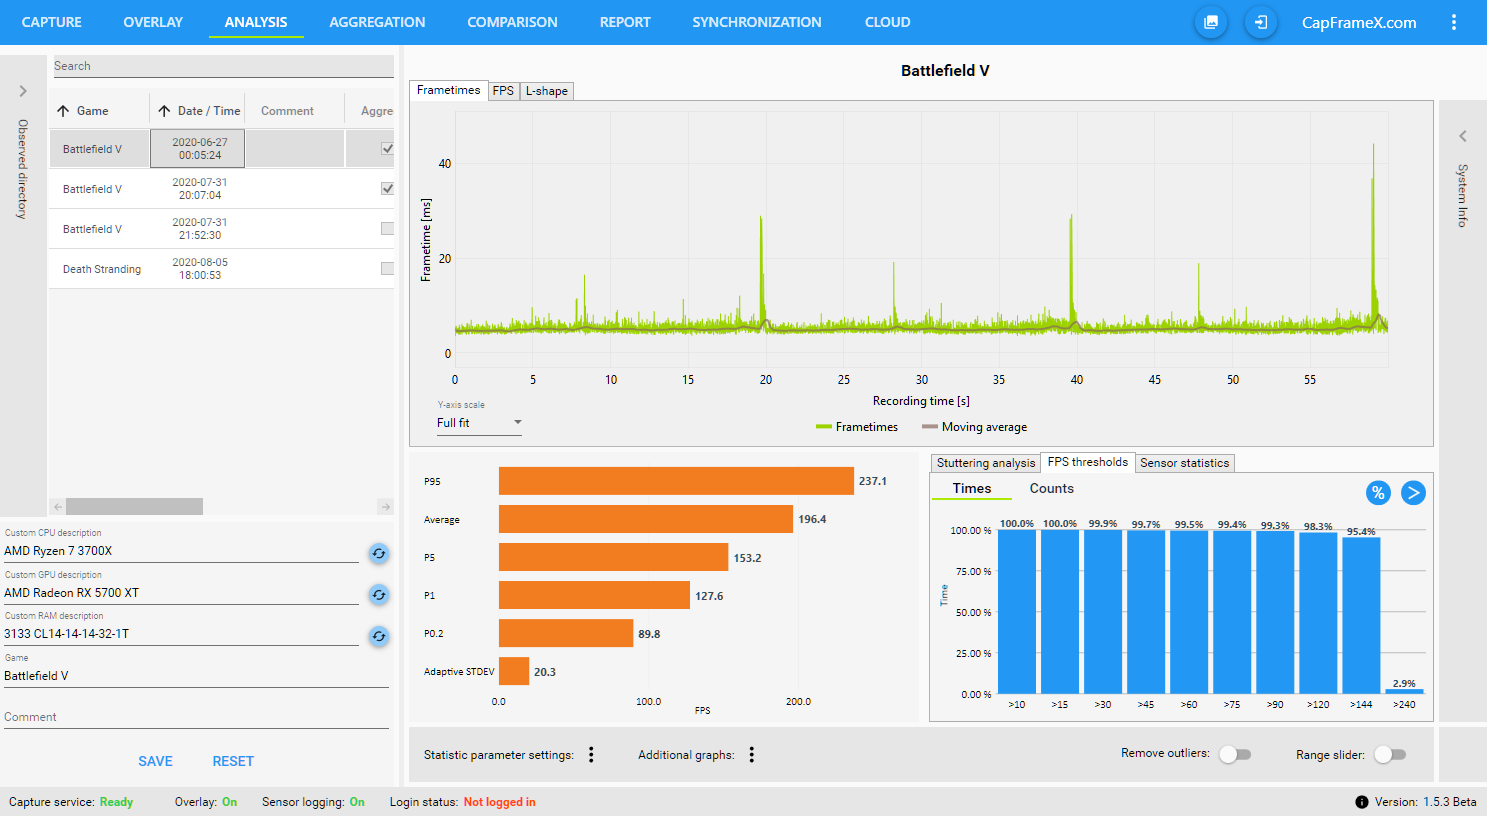Sort by Game column arrow
The height and width of the screenshot is (816, 1487).
point(63,111)
